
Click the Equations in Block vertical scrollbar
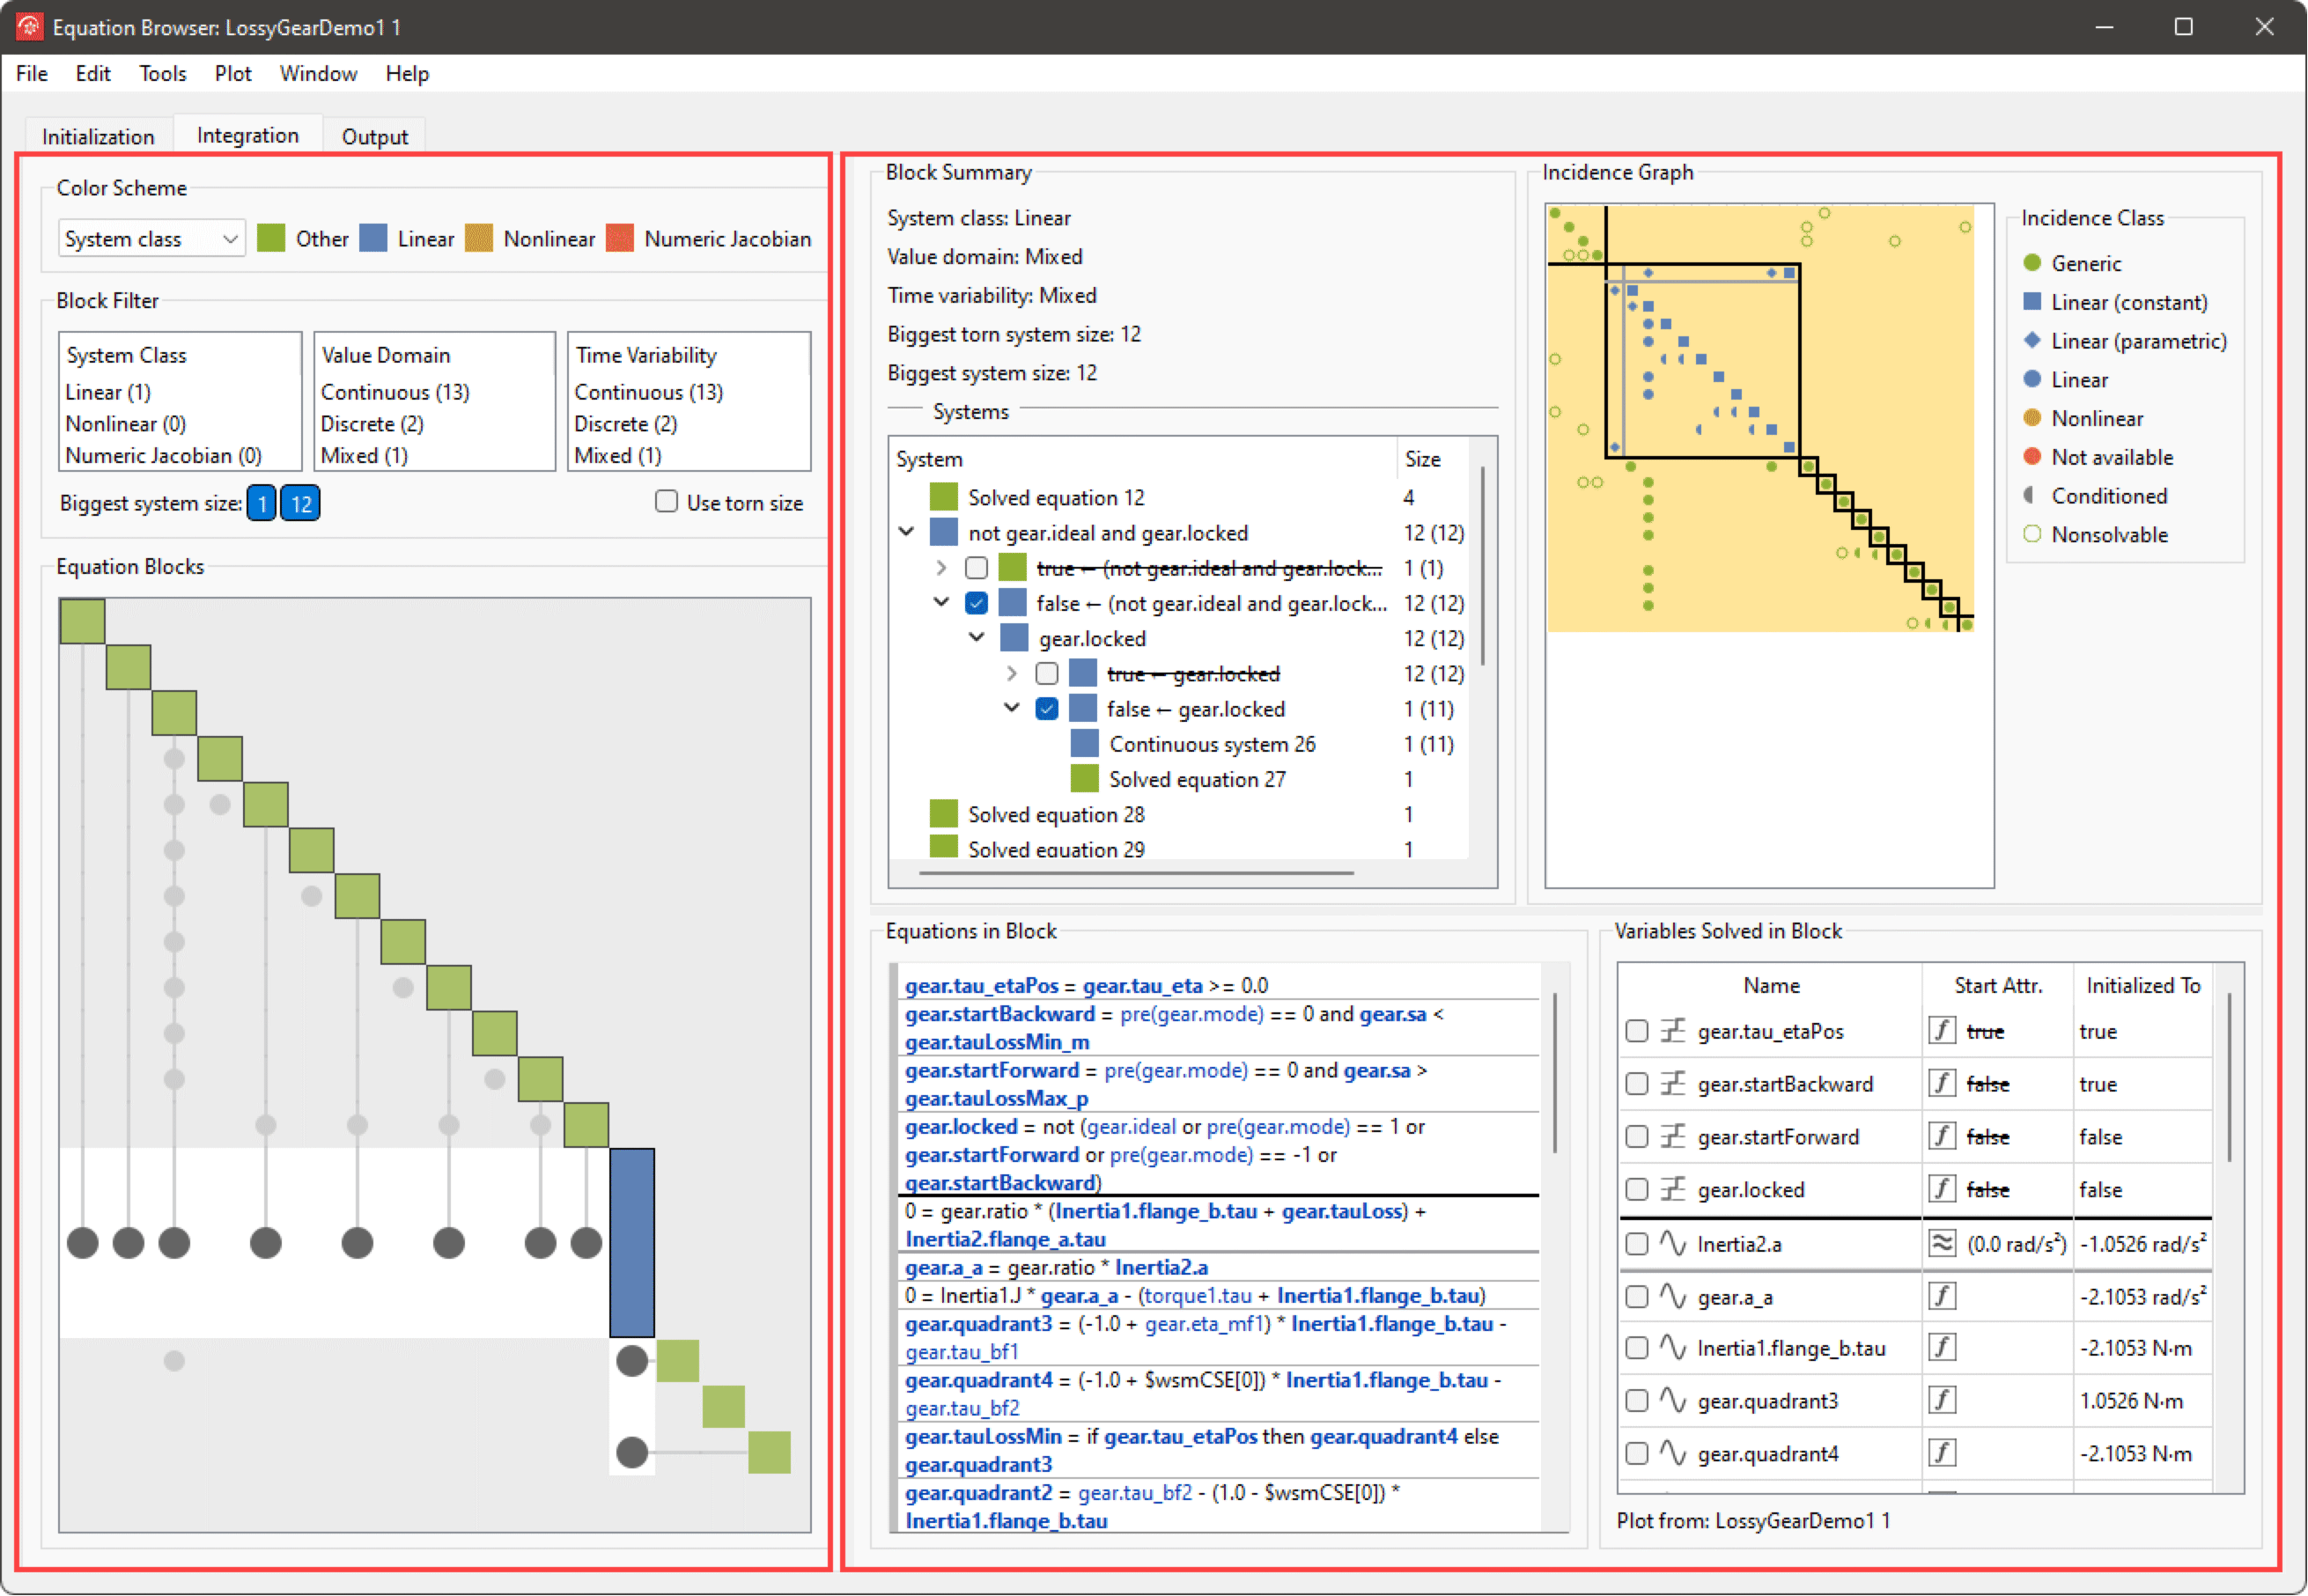click(1555, 1073)
